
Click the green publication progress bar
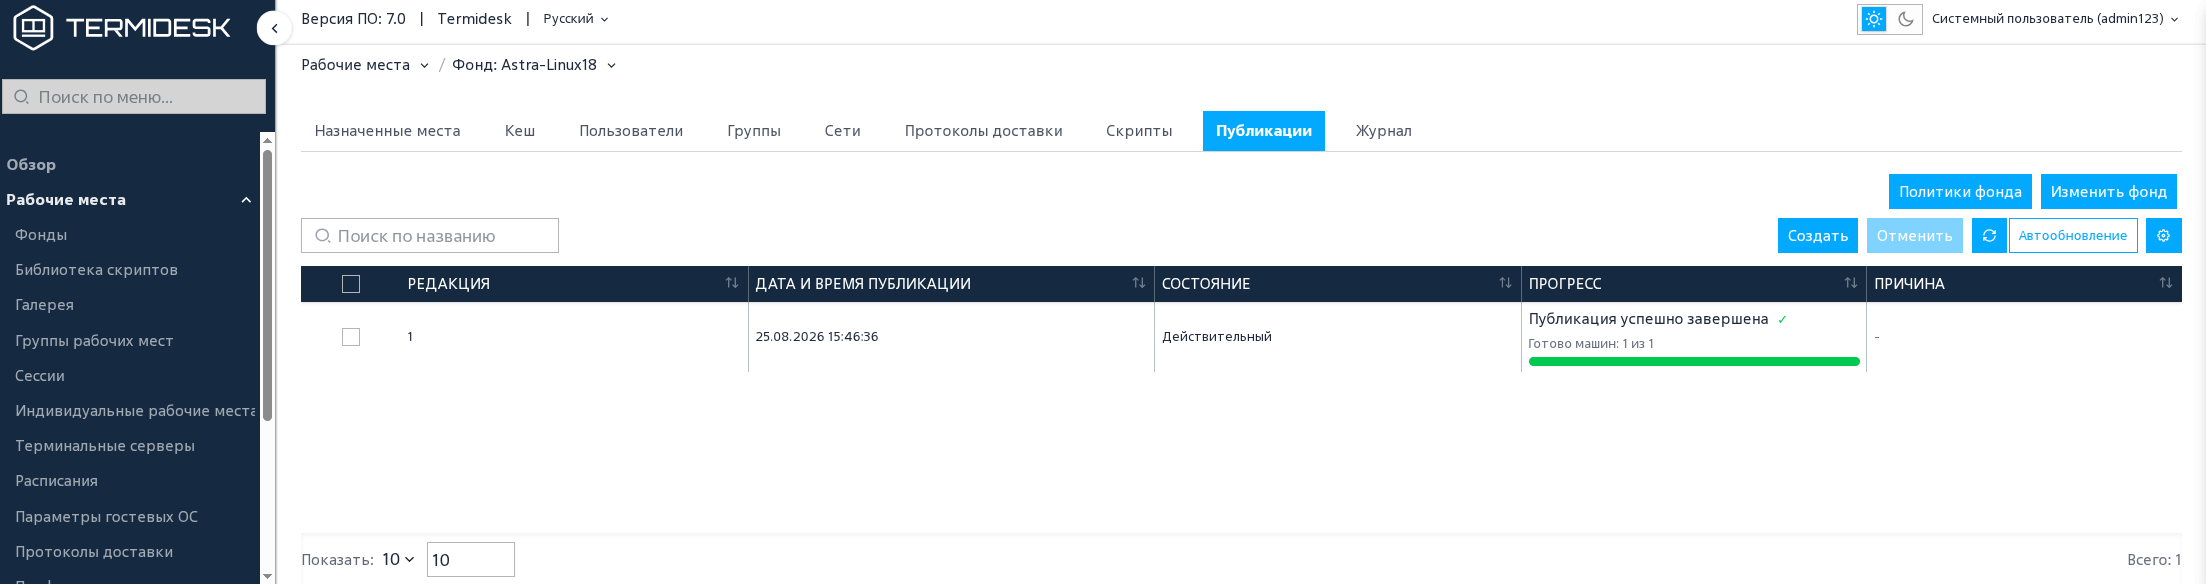click(x=1694, y=362)
